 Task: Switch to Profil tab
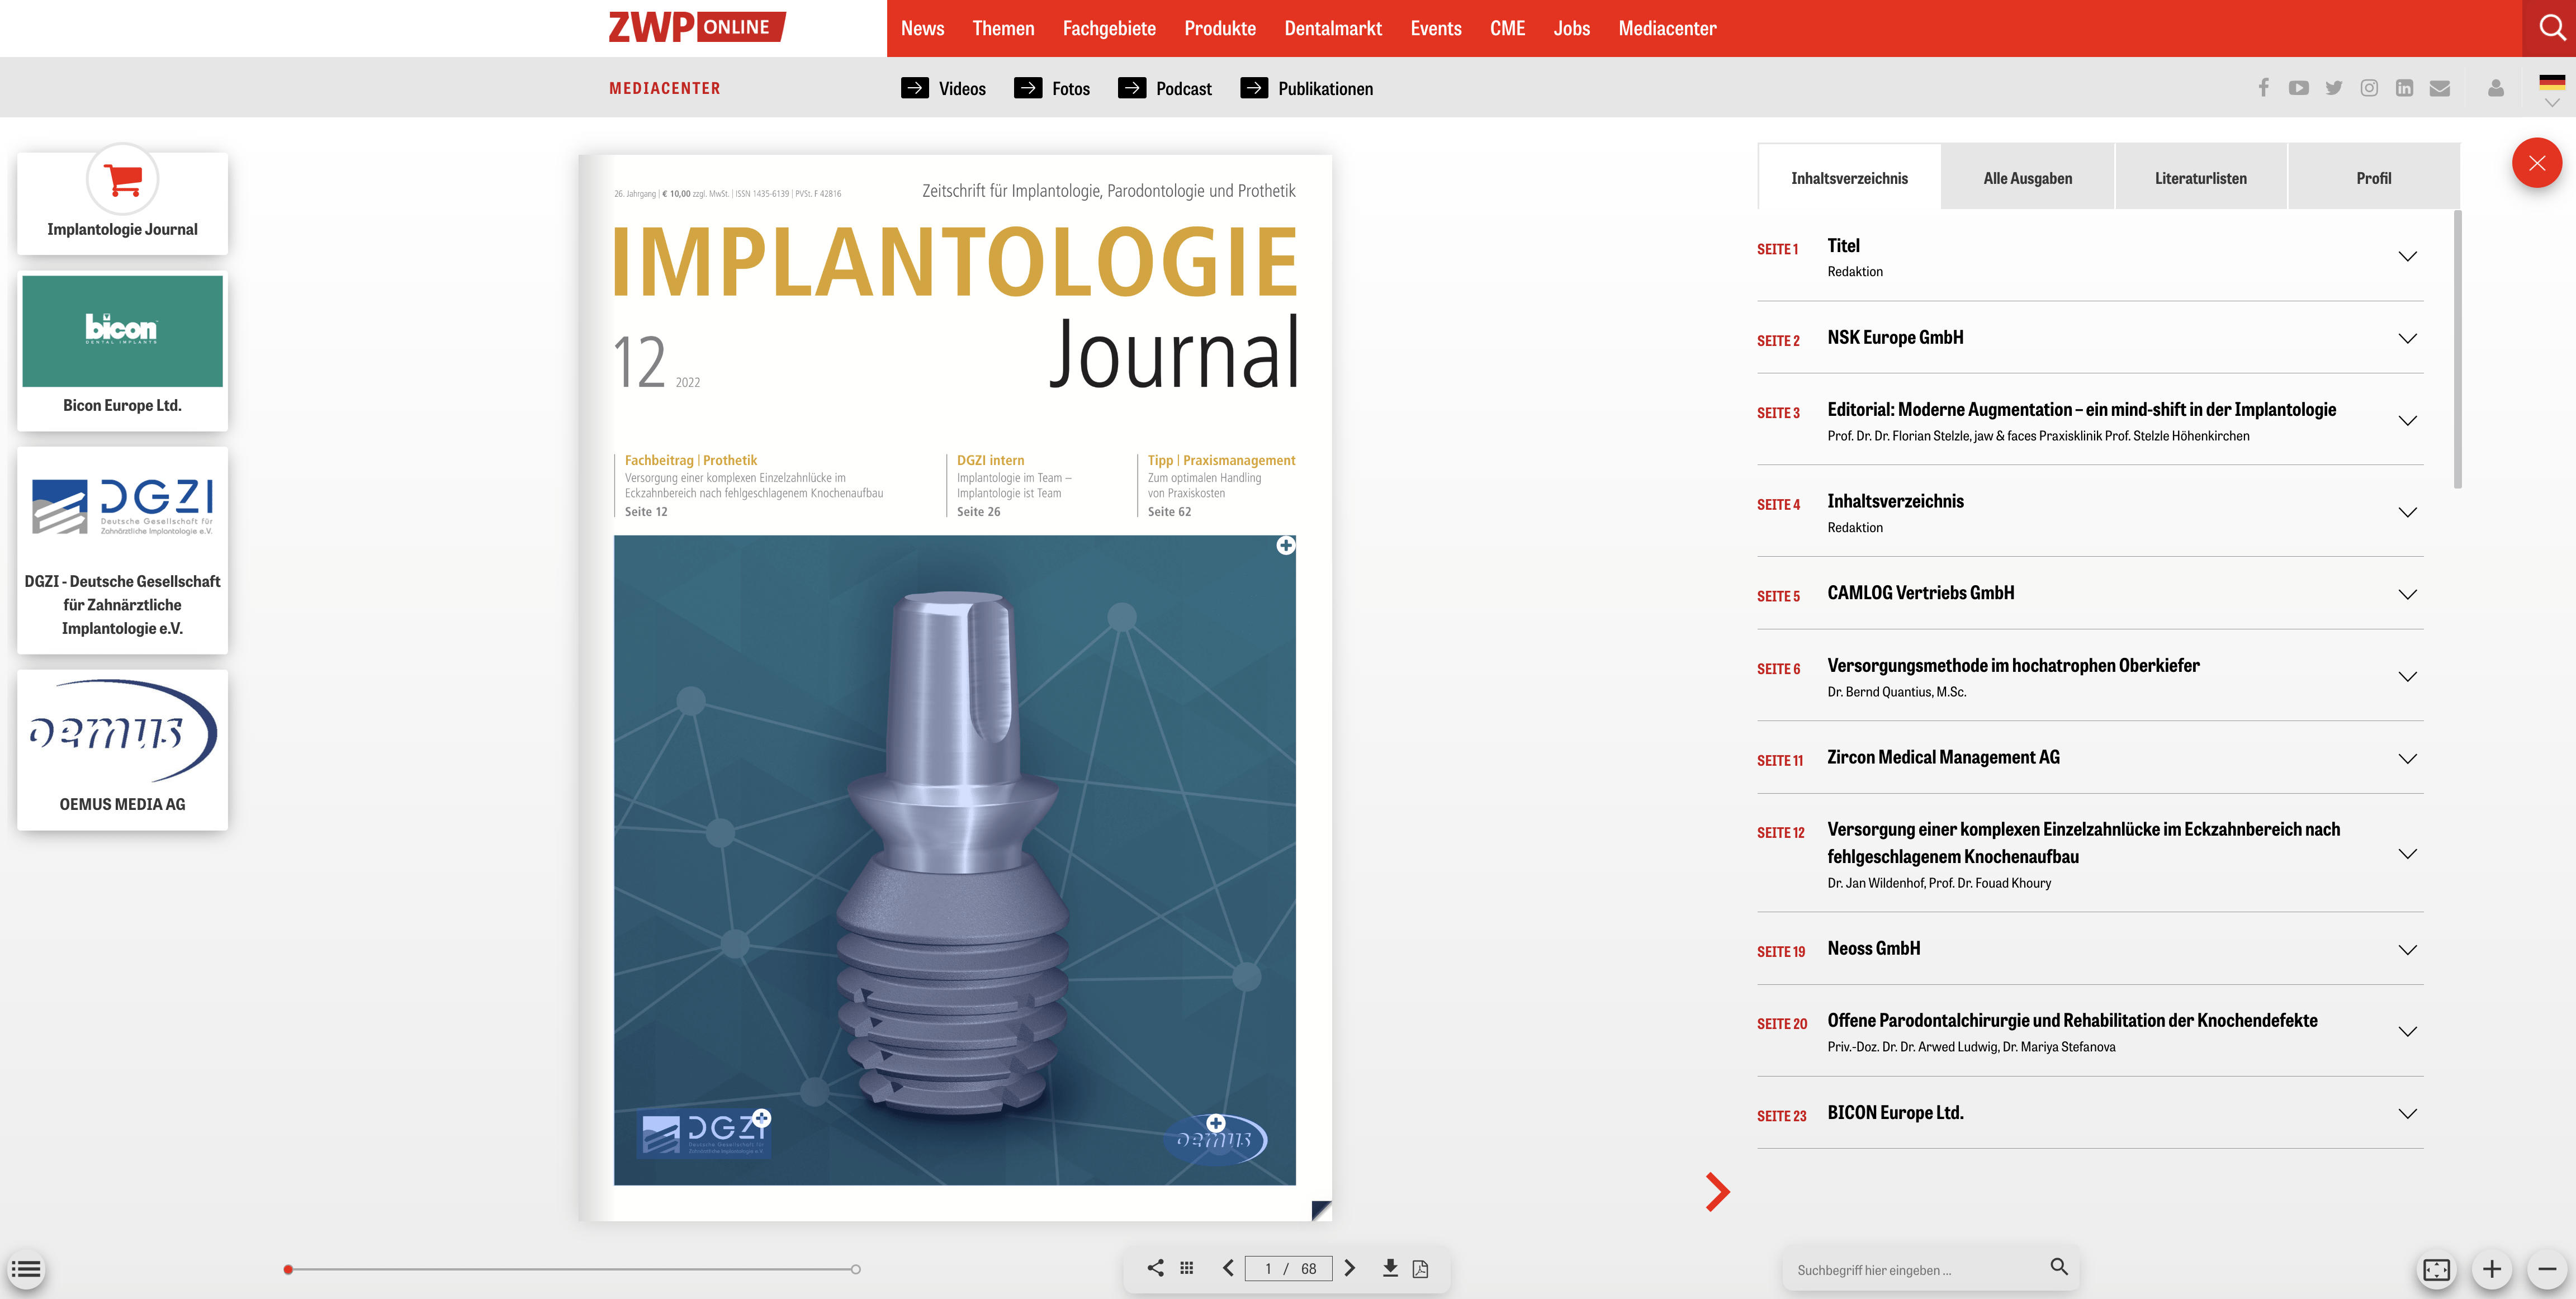[x=2373, y=178]
